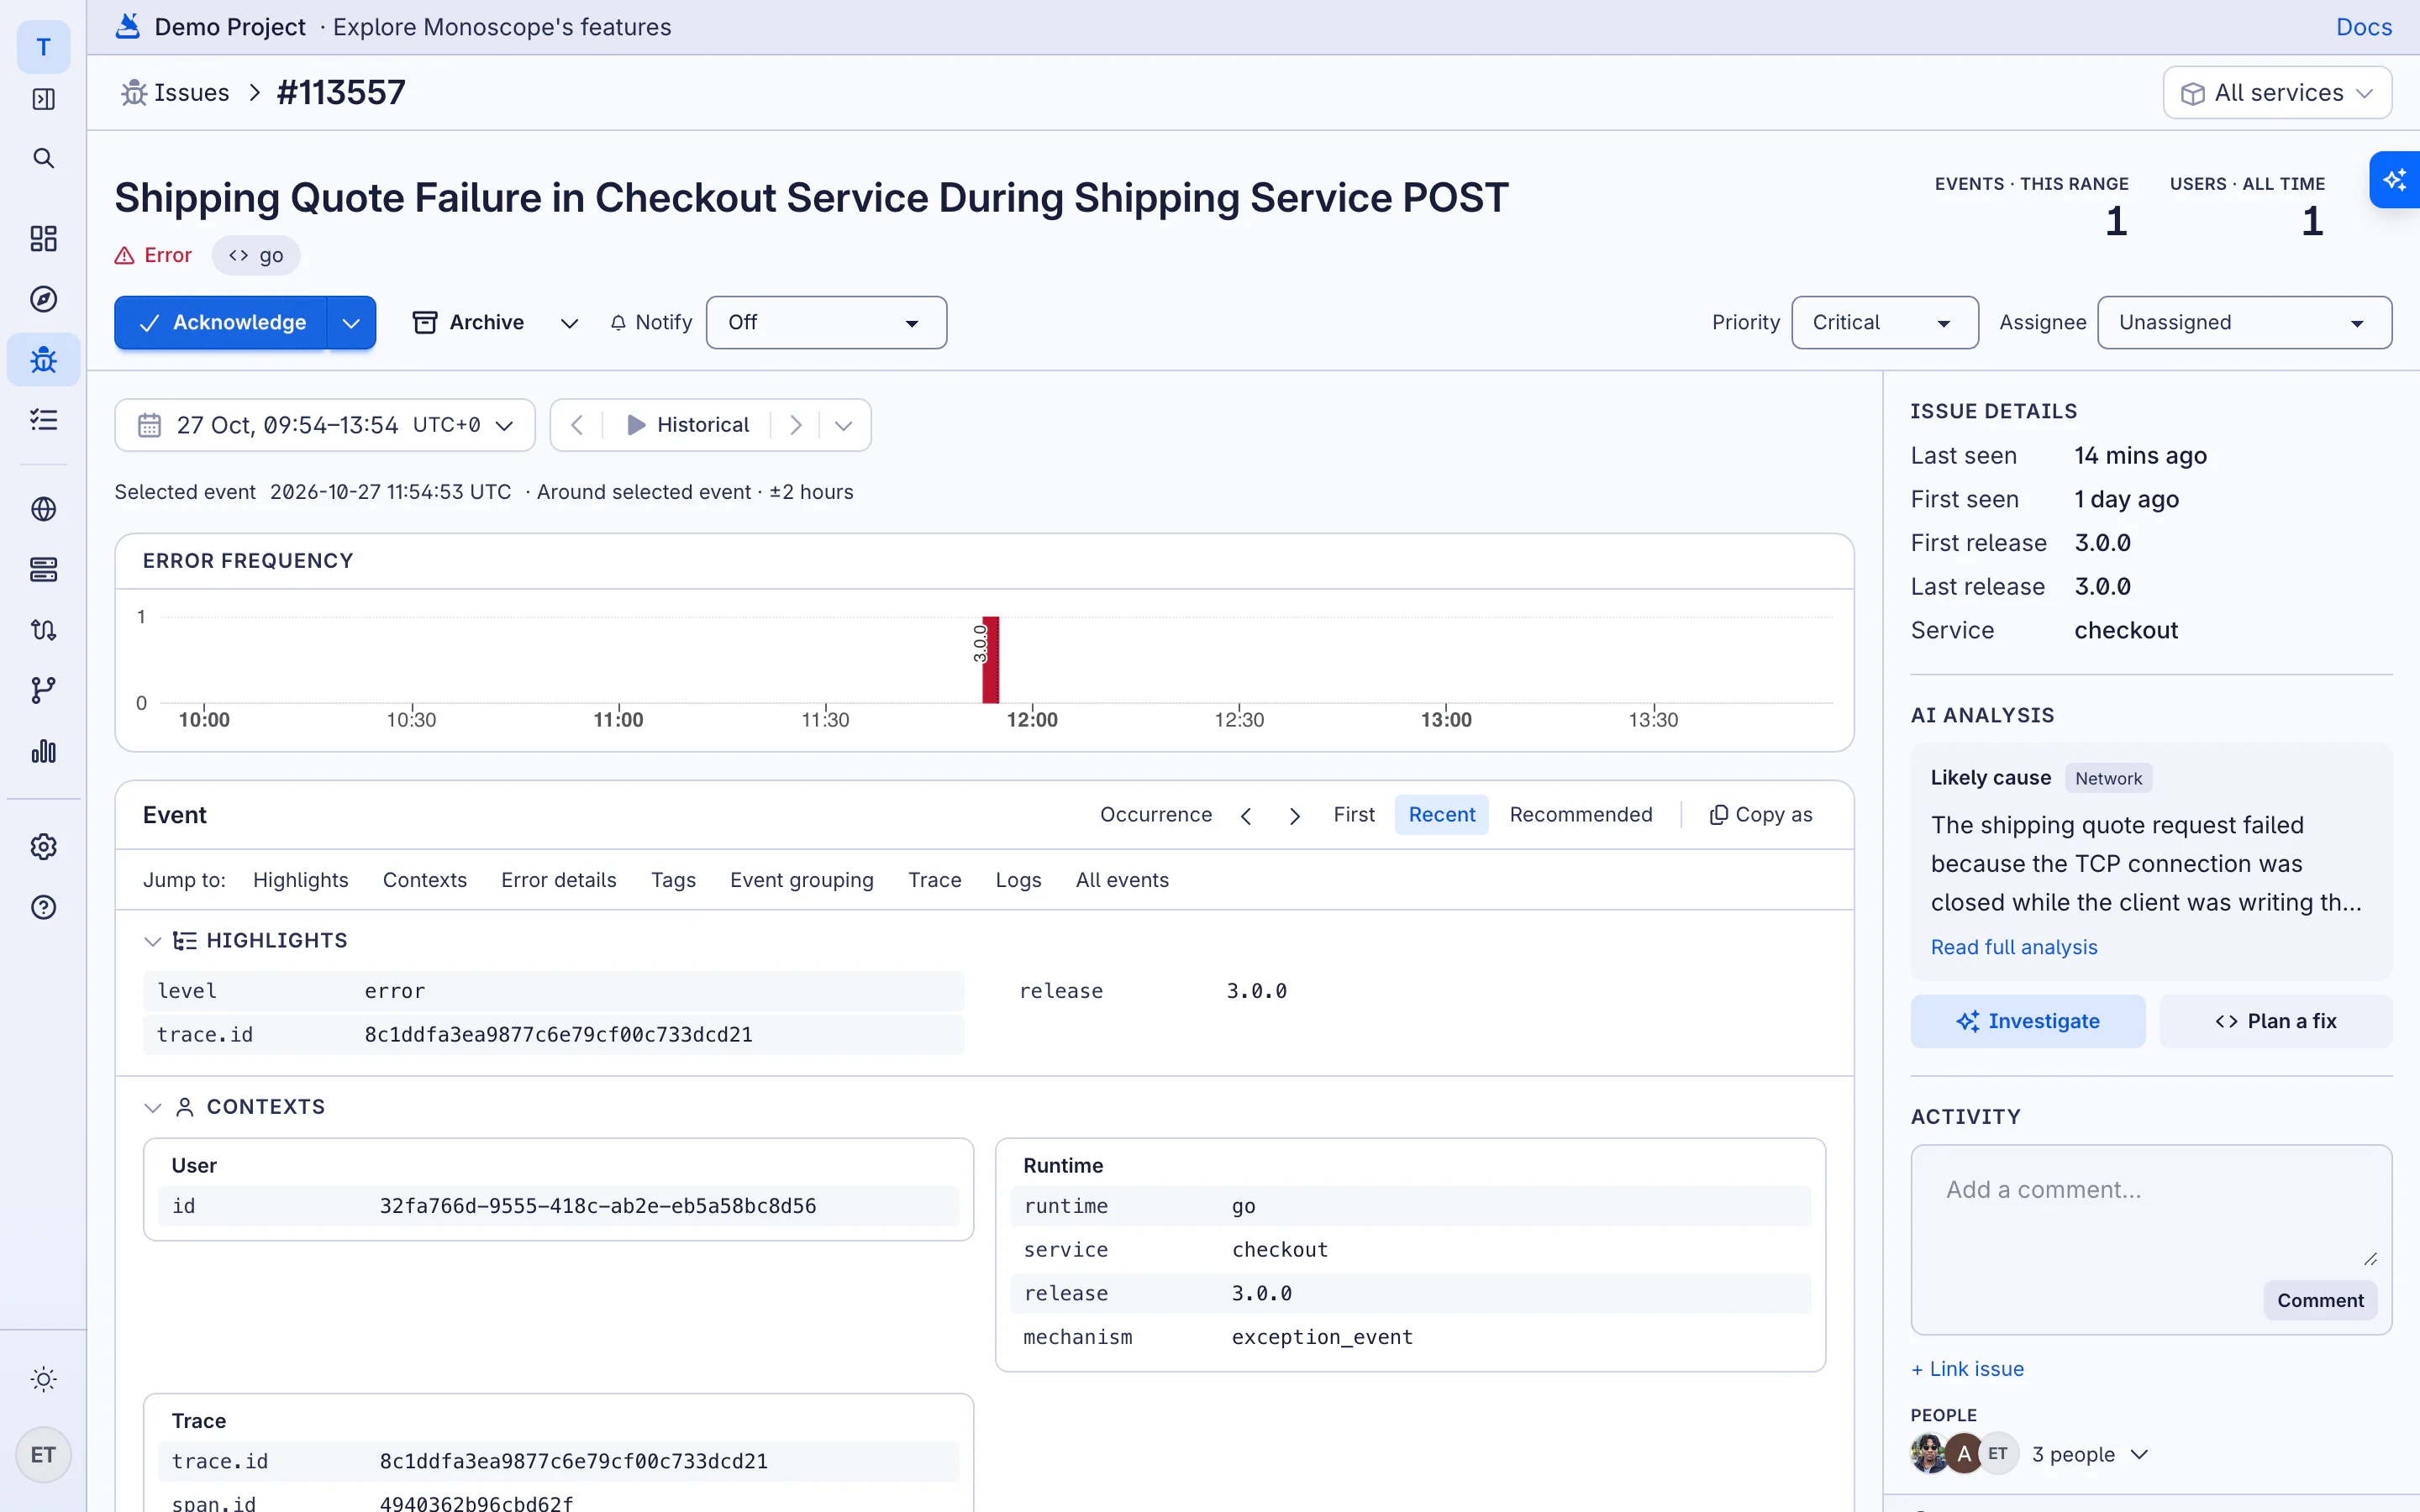Viewport: 2420px width, 1512px height.
Task: Open the settings gear in sidebar
Action: point(43,847)
